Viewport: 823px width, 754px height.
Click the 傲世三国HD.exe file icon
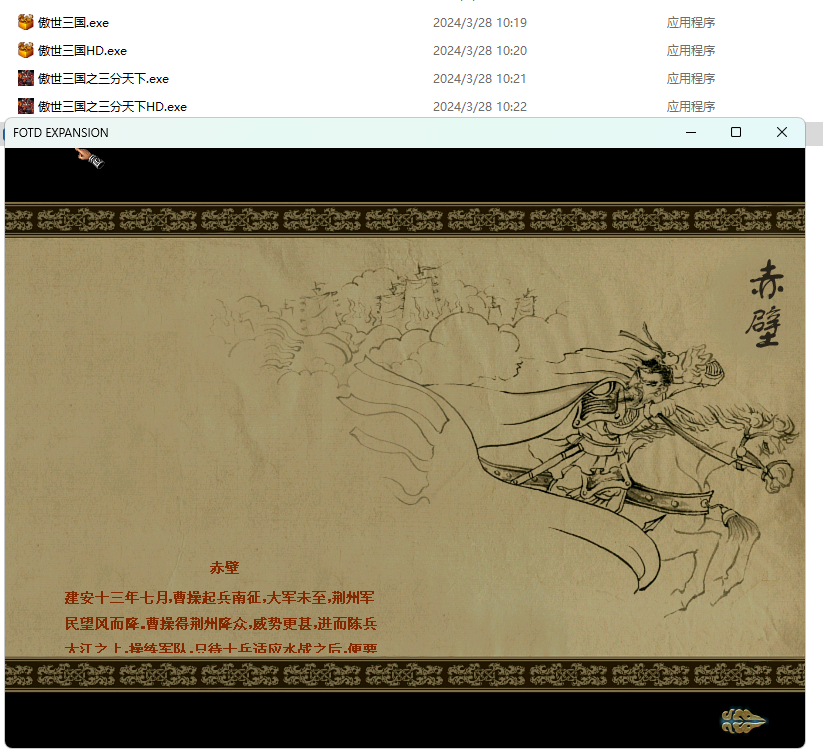tap(26, 50)
